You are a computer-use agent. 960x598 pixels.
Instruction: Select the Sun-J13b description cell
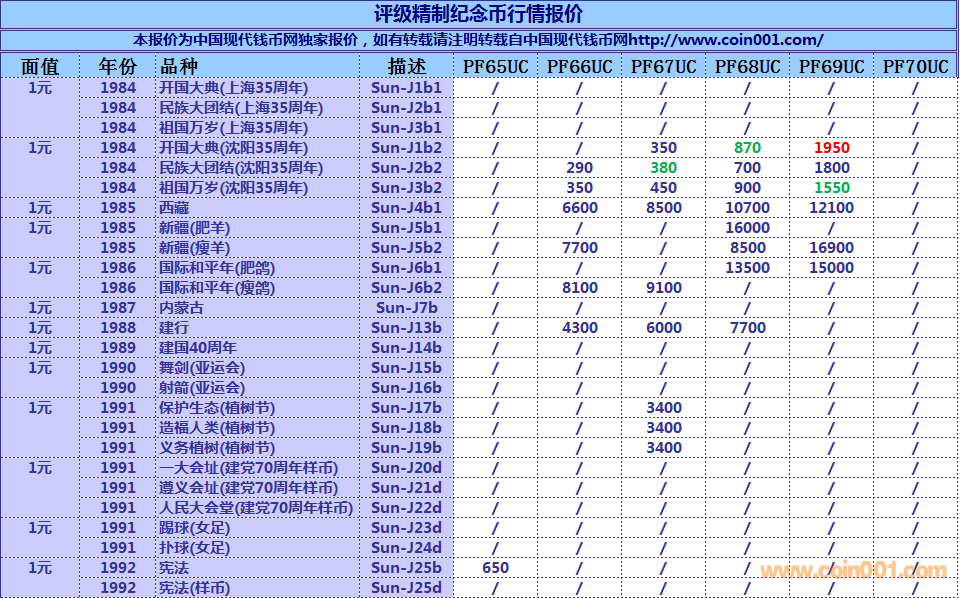[406, 328]
